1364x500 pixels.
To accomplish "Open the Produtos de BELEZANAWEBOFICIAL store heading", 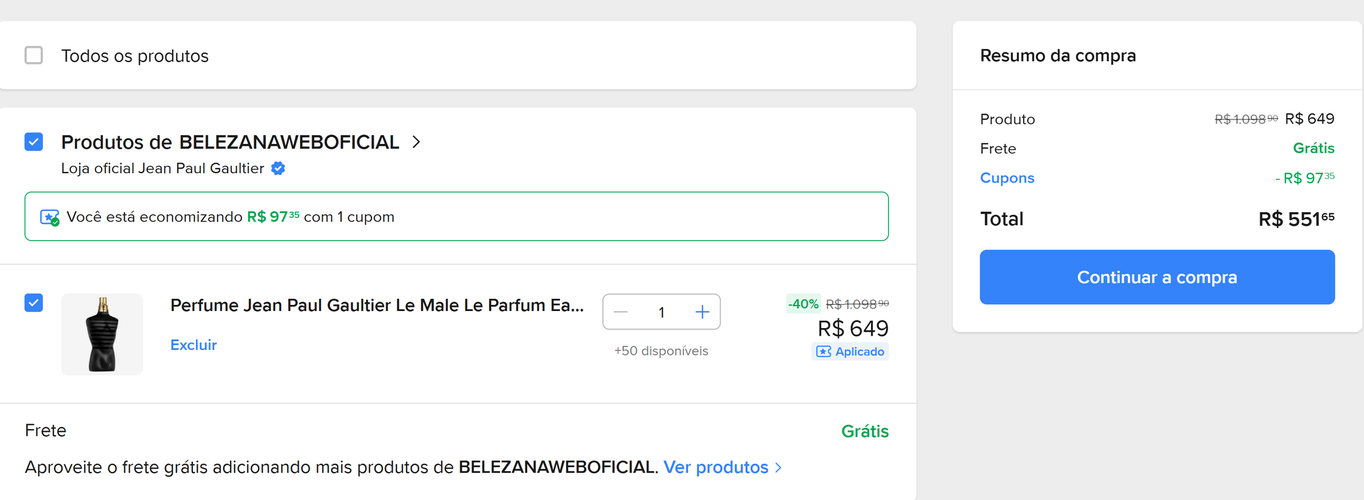I will (x=230, y=142).
